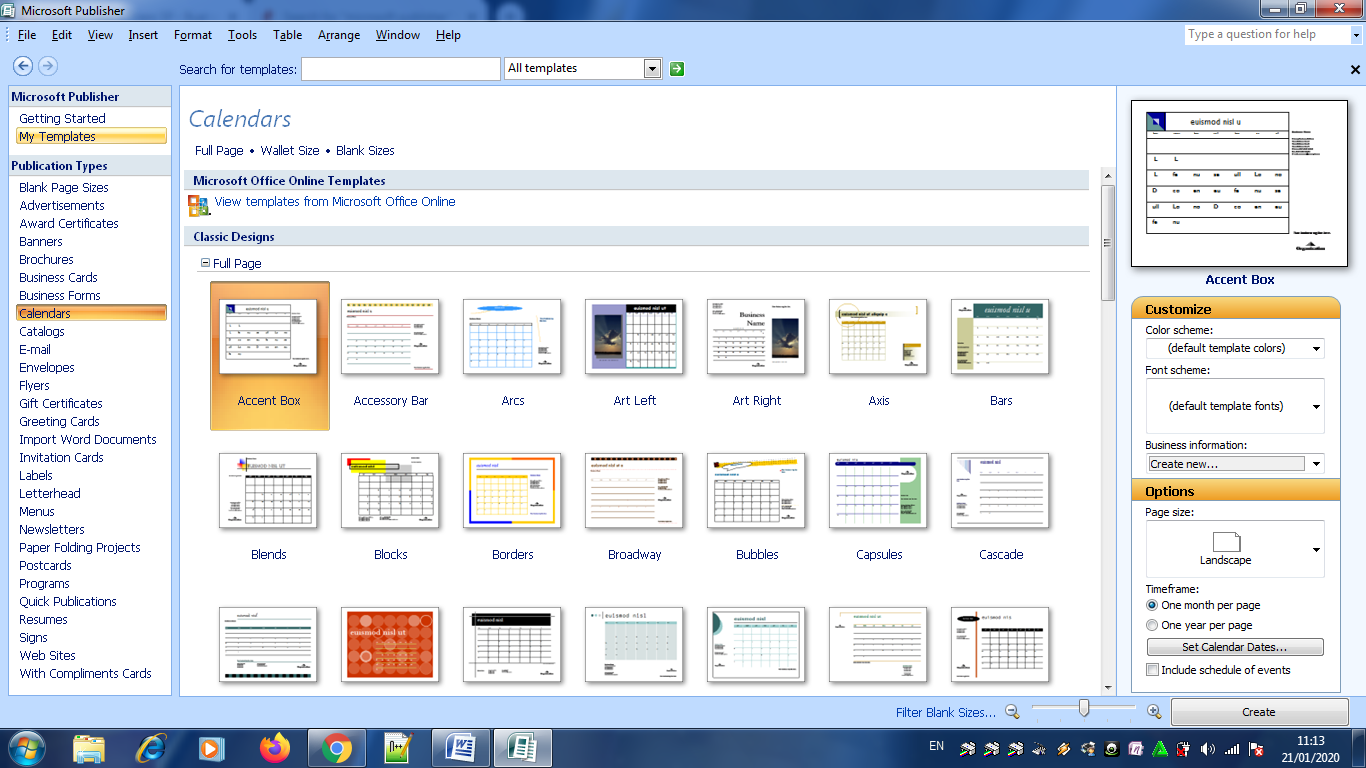Image resolution: width=1366 pixels, height=768 pixels.
Task: Pick the Blends calendar template
Action: coord(268,508)
